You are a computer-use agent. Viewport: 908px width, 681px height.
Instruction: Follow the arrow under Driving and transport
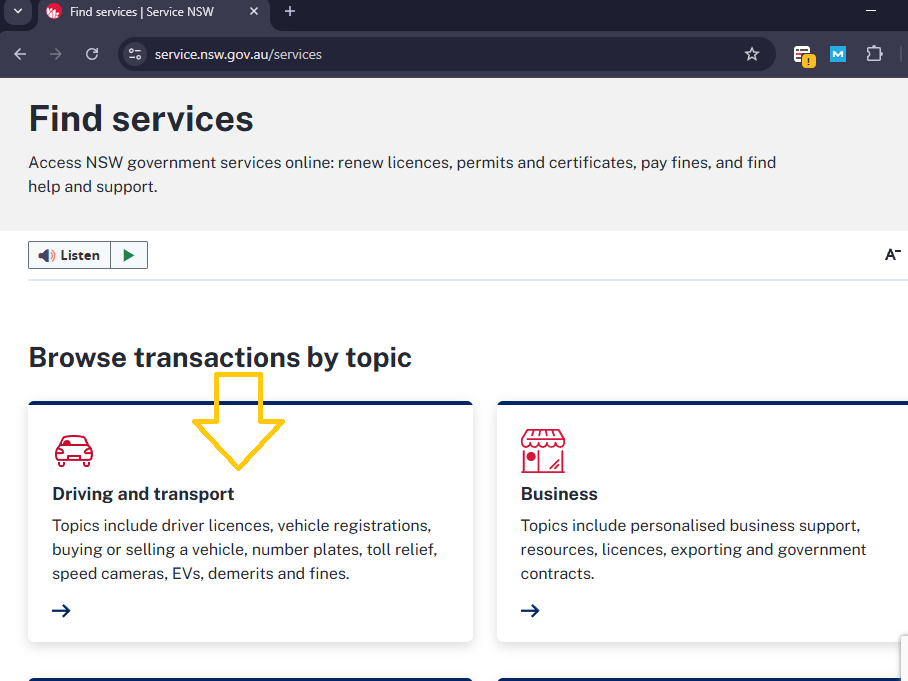click(61, 610)
